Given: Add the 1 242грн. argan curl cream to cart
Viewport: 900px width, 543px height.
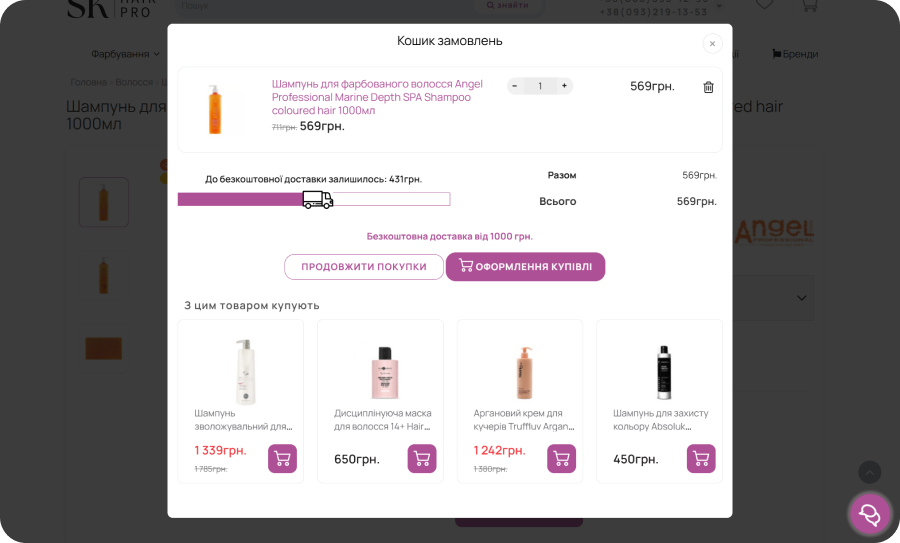Looking at the screenshot, I should (561, 459).
